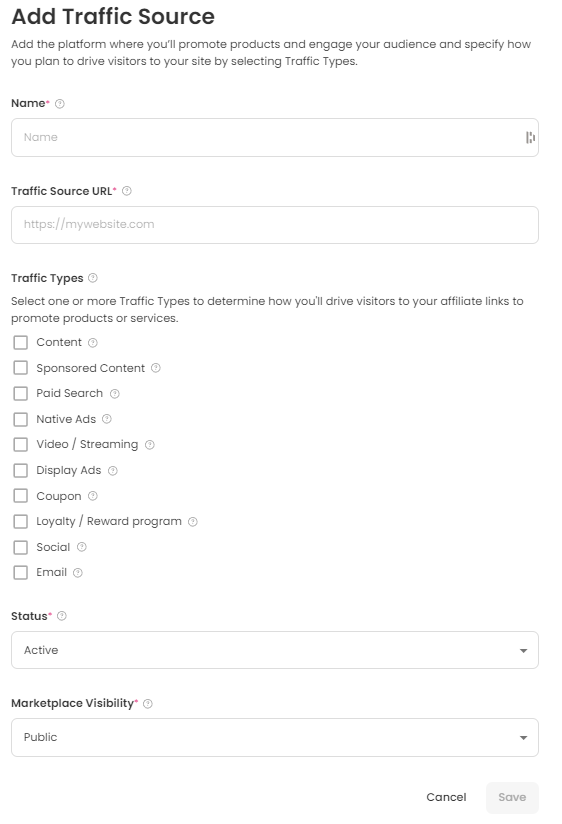Tick the Coupon checkbox
Viewport: 562px width, 824px height.
(x=21, y=496)
